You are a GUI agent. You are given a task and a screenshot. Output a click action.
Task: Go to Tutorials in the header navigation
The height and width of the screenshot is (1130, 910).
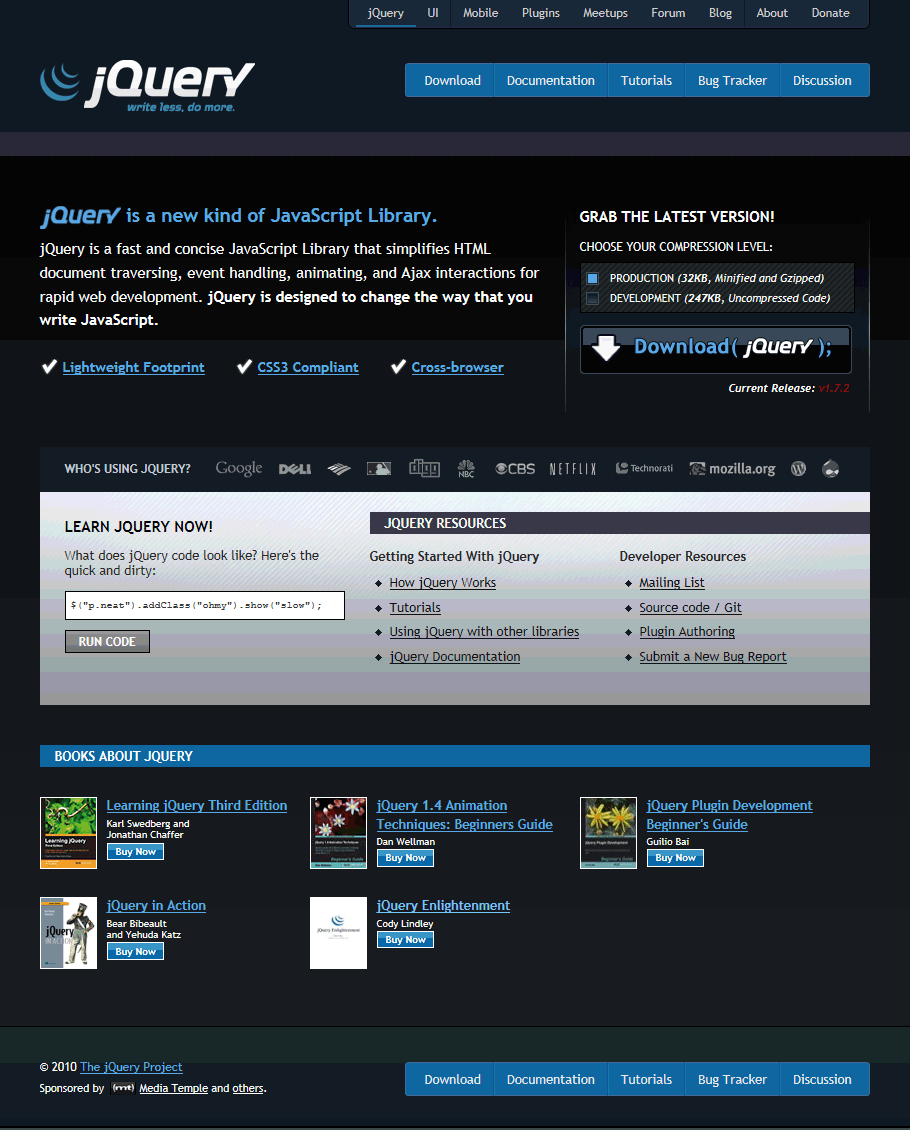pyautogui.click(x=646, y=80)
